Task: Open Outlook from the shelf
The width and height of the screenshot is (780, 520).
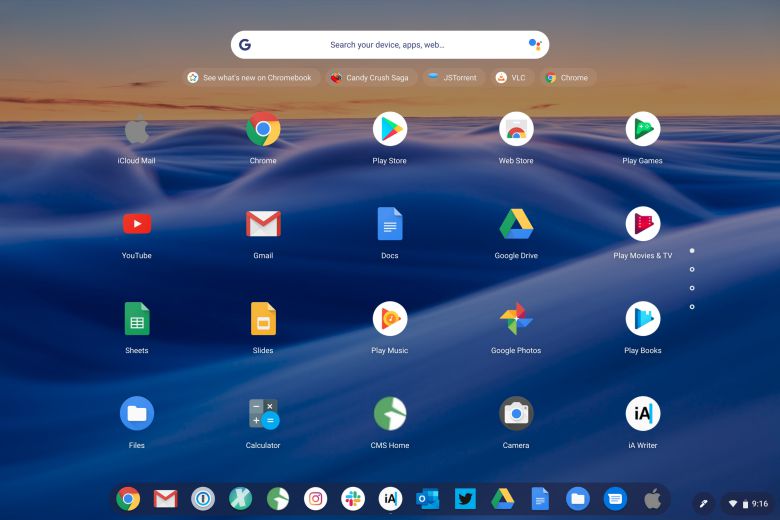Action: pyautogui.click(x=428, y=498)
